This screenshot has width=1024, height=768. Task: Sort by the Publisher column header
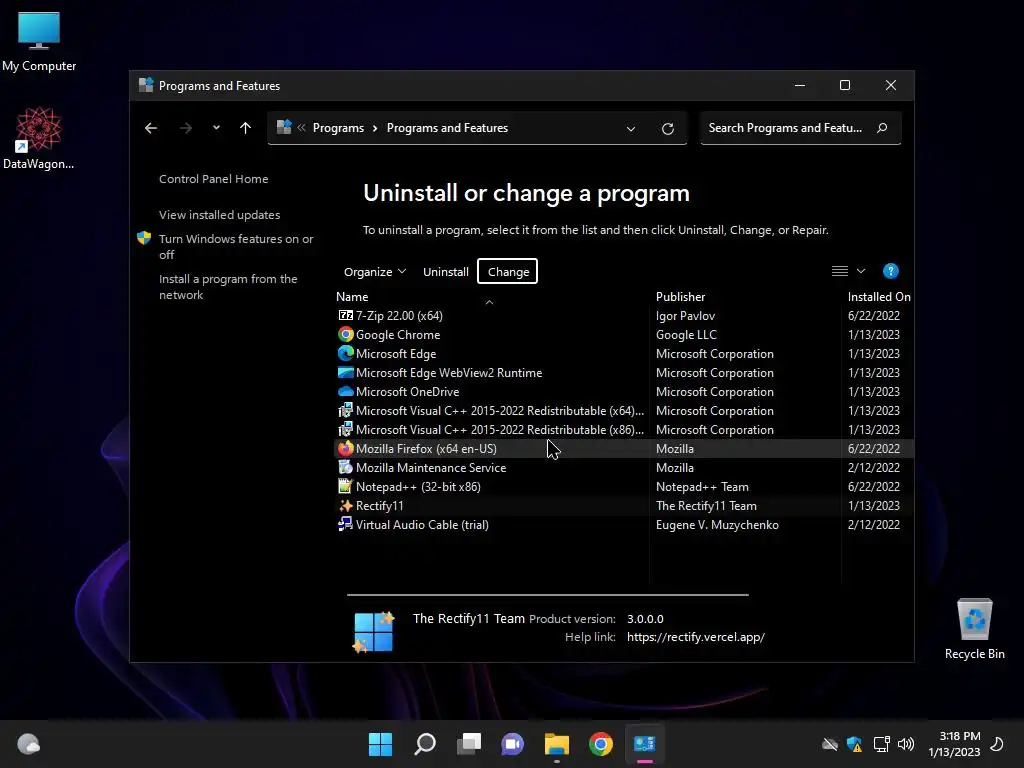coord(680,296)
